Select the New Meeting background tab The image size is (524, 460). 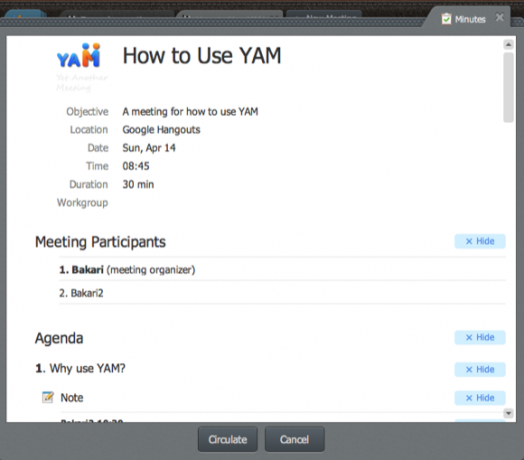tap(323, 15)
